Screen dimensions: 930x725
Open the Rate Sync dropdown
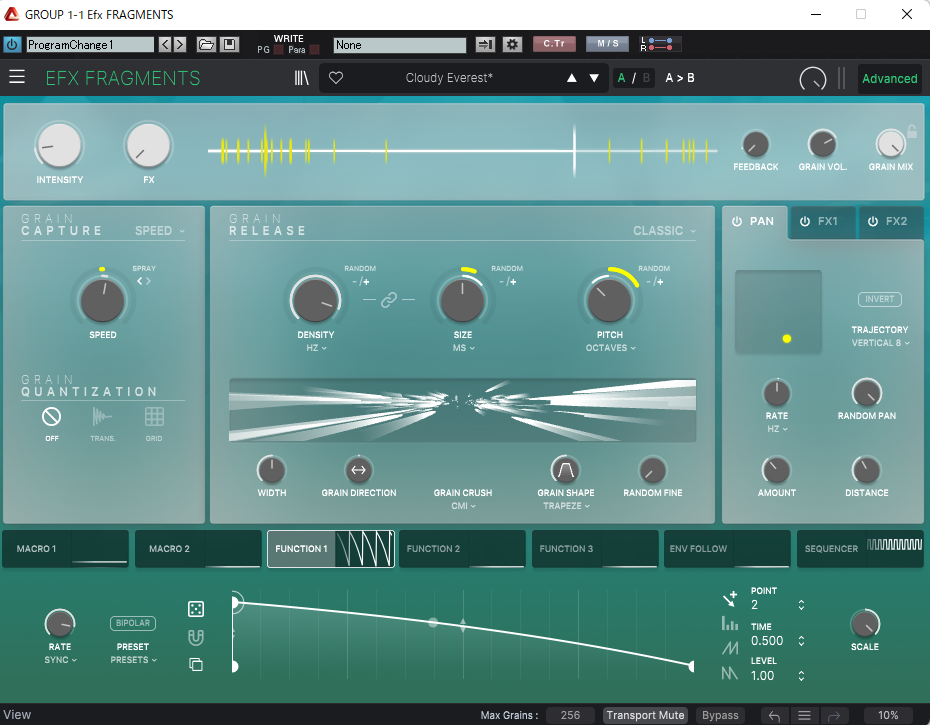[60, 660]
